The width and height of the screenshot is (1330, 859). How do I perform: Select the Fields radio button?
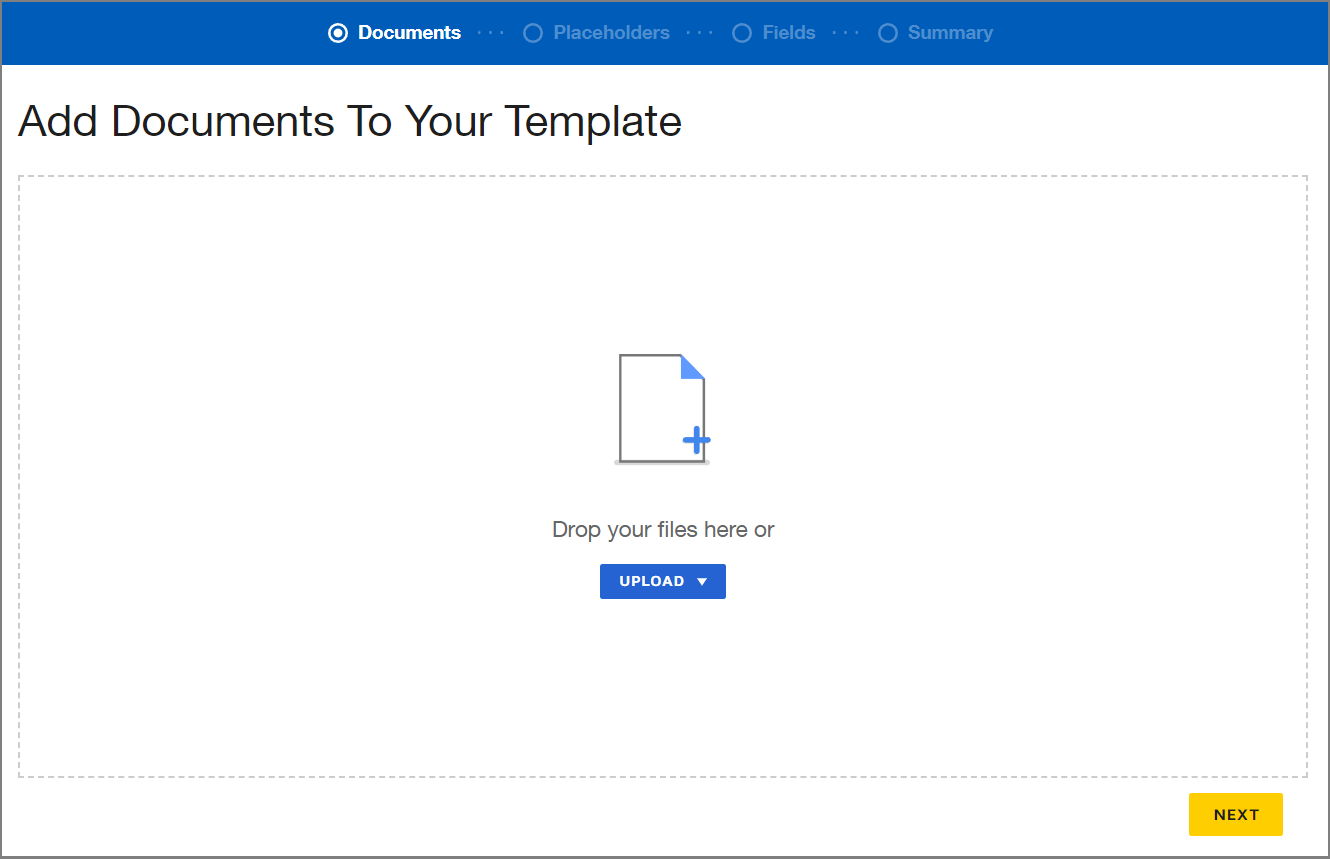[x=742, y=32]
